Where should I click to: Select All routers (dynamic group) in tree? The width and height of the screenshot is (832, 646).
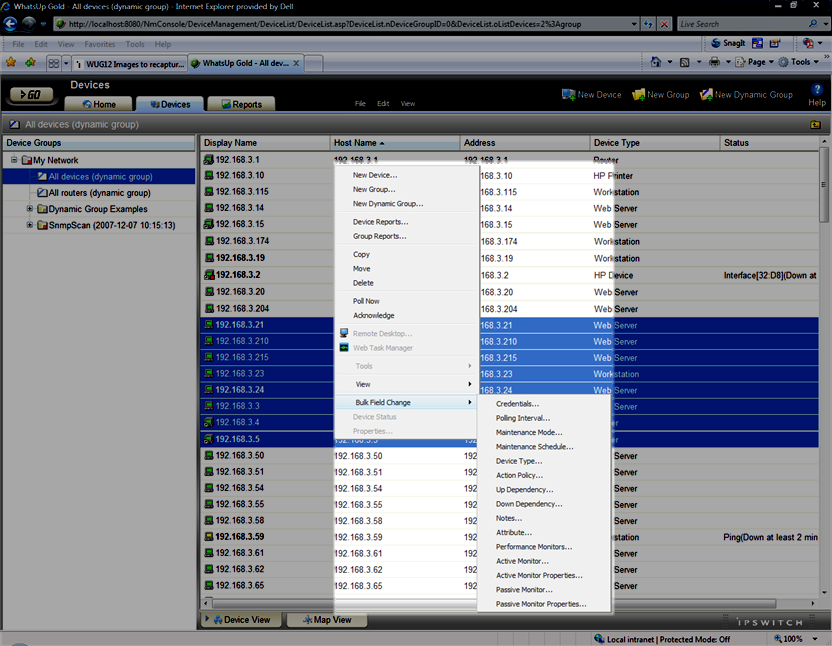click(99, 193)
